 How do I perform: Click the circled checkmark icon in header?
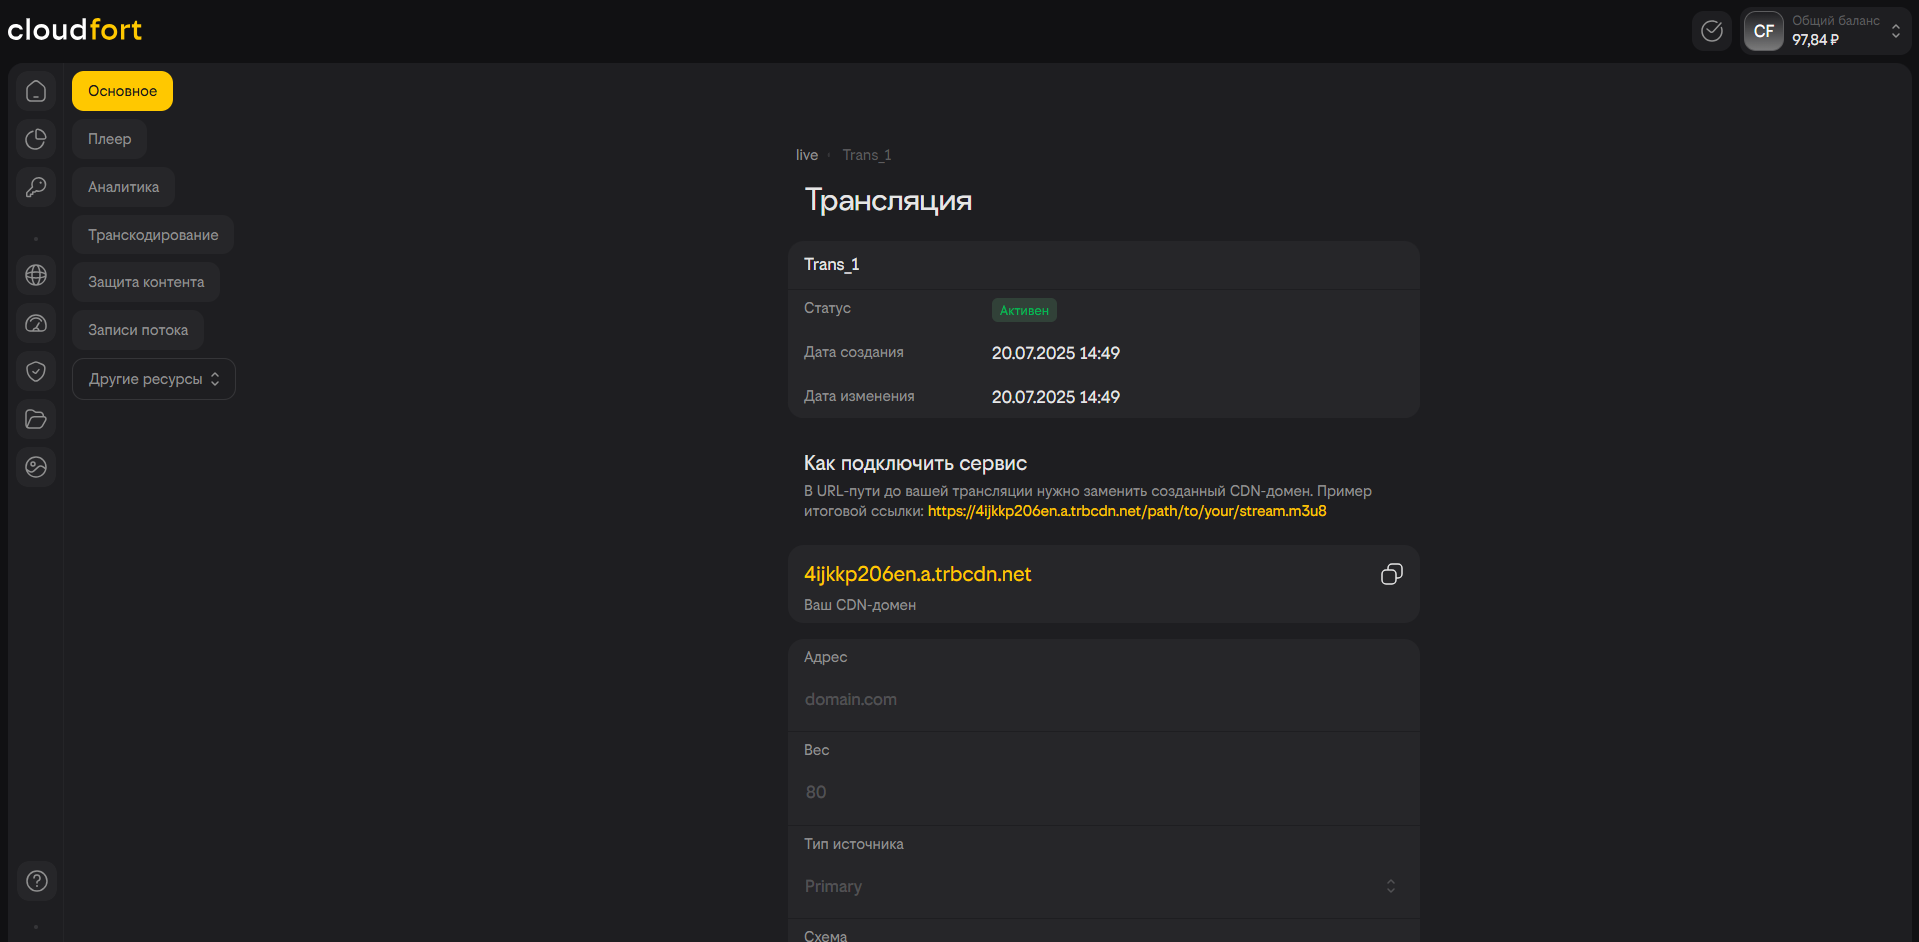click(1712, 31)
